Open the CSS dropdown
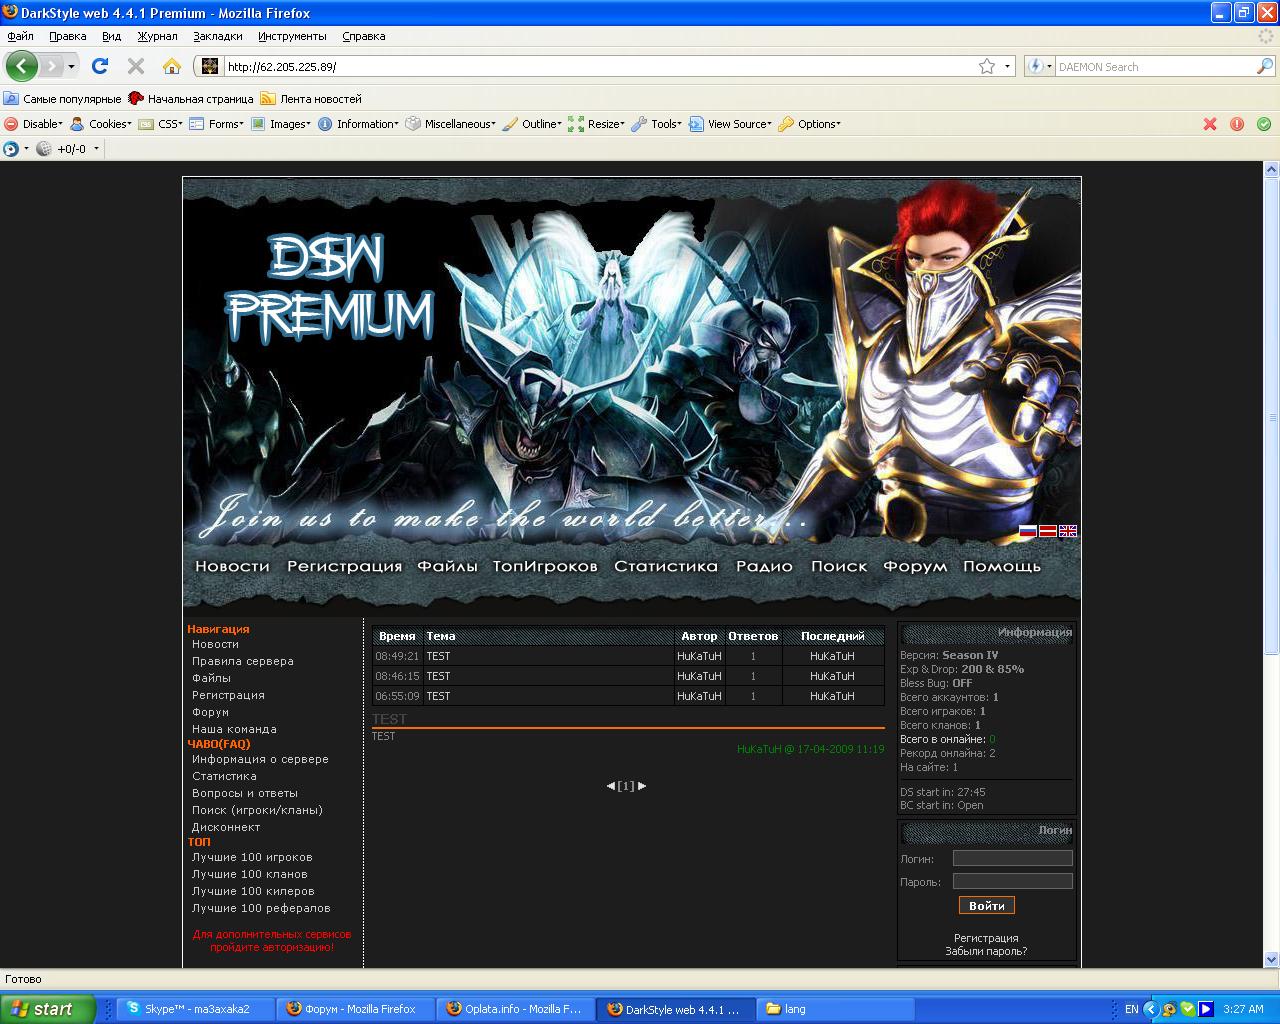Viewport: 1280px width, 1024px height. pyautogui.click(x=160, y=124)
